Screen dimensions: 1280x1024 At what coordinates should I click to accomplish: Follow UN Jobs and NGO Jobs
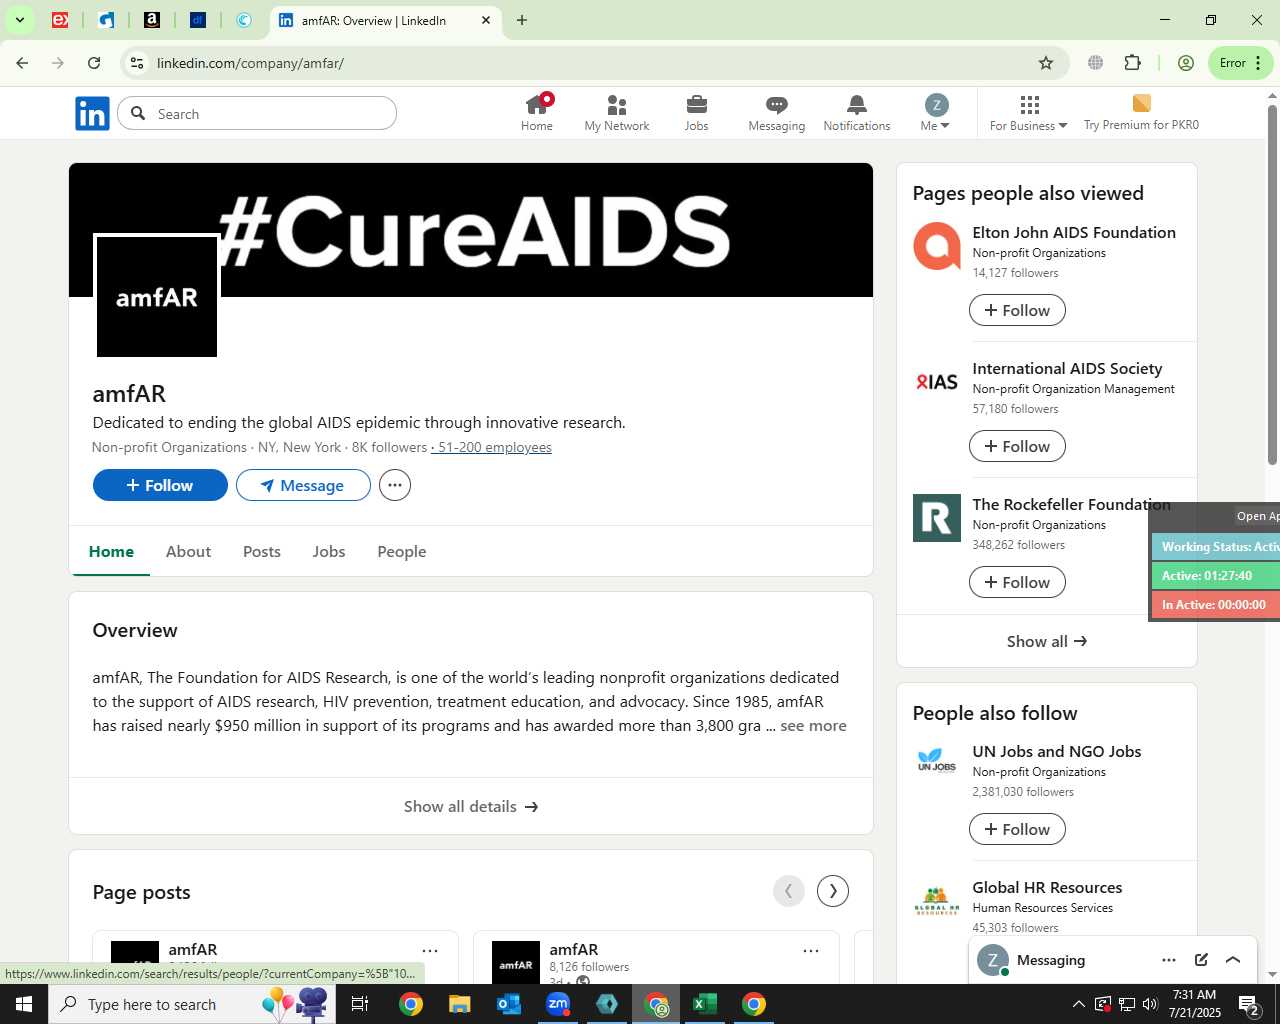pyautogui.click(x=1017, y=829)
